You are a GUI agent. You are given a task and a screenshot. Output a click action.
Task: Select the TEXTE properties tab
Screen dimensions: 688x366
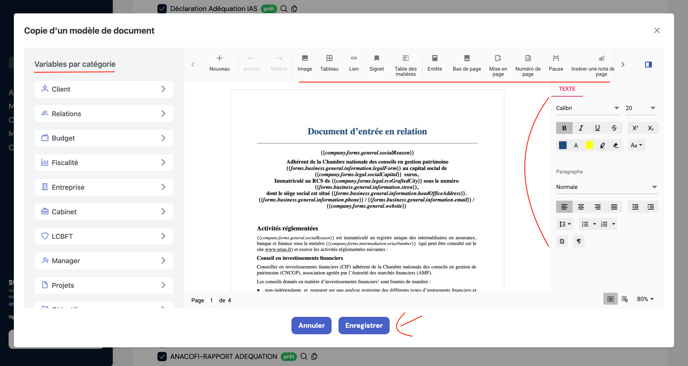click(x=567, y=89)
